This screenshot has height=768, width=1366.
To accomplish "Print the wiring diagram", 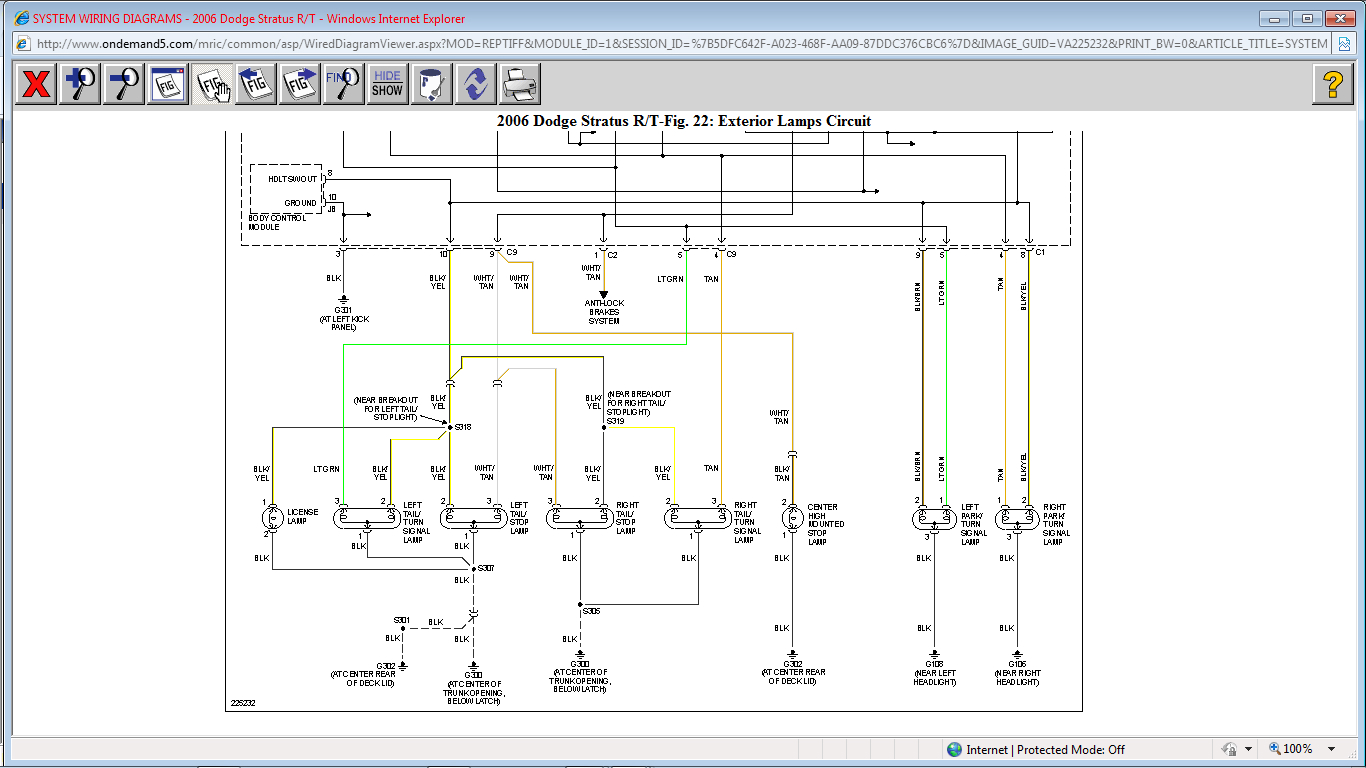I will click(x=520, y=84).
